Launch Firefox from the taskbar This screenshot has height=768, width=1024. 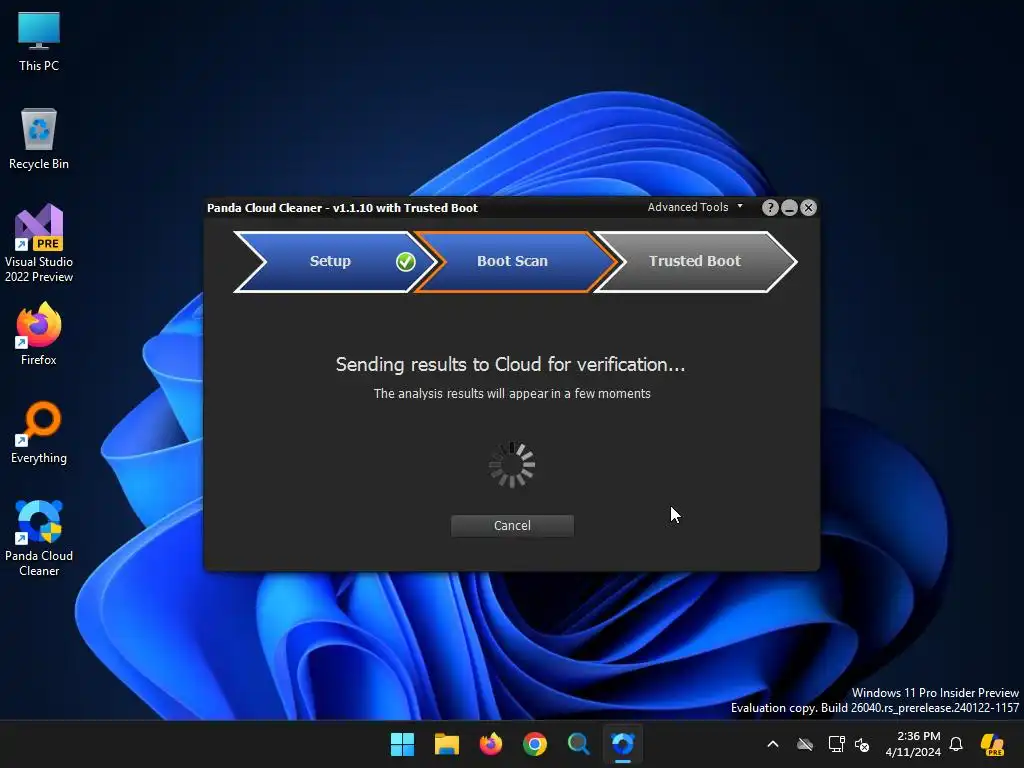(x=490, y=744)
